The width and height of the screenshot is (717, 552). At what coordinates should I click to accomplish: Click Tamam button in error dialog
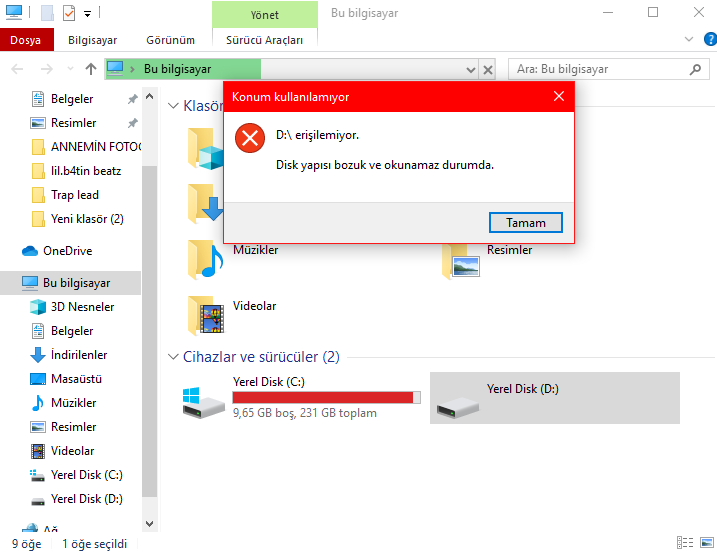coord(525,223)
